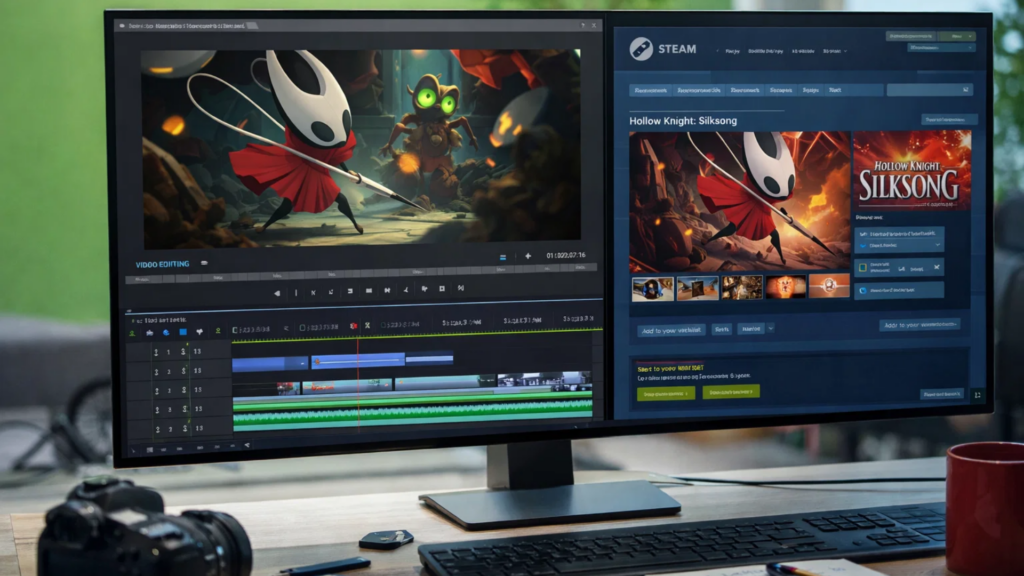Toggle the first icon on the top track header
The width and height of the screenshot is (1024, 576).
pyautogui.click(x=155, y=352)
